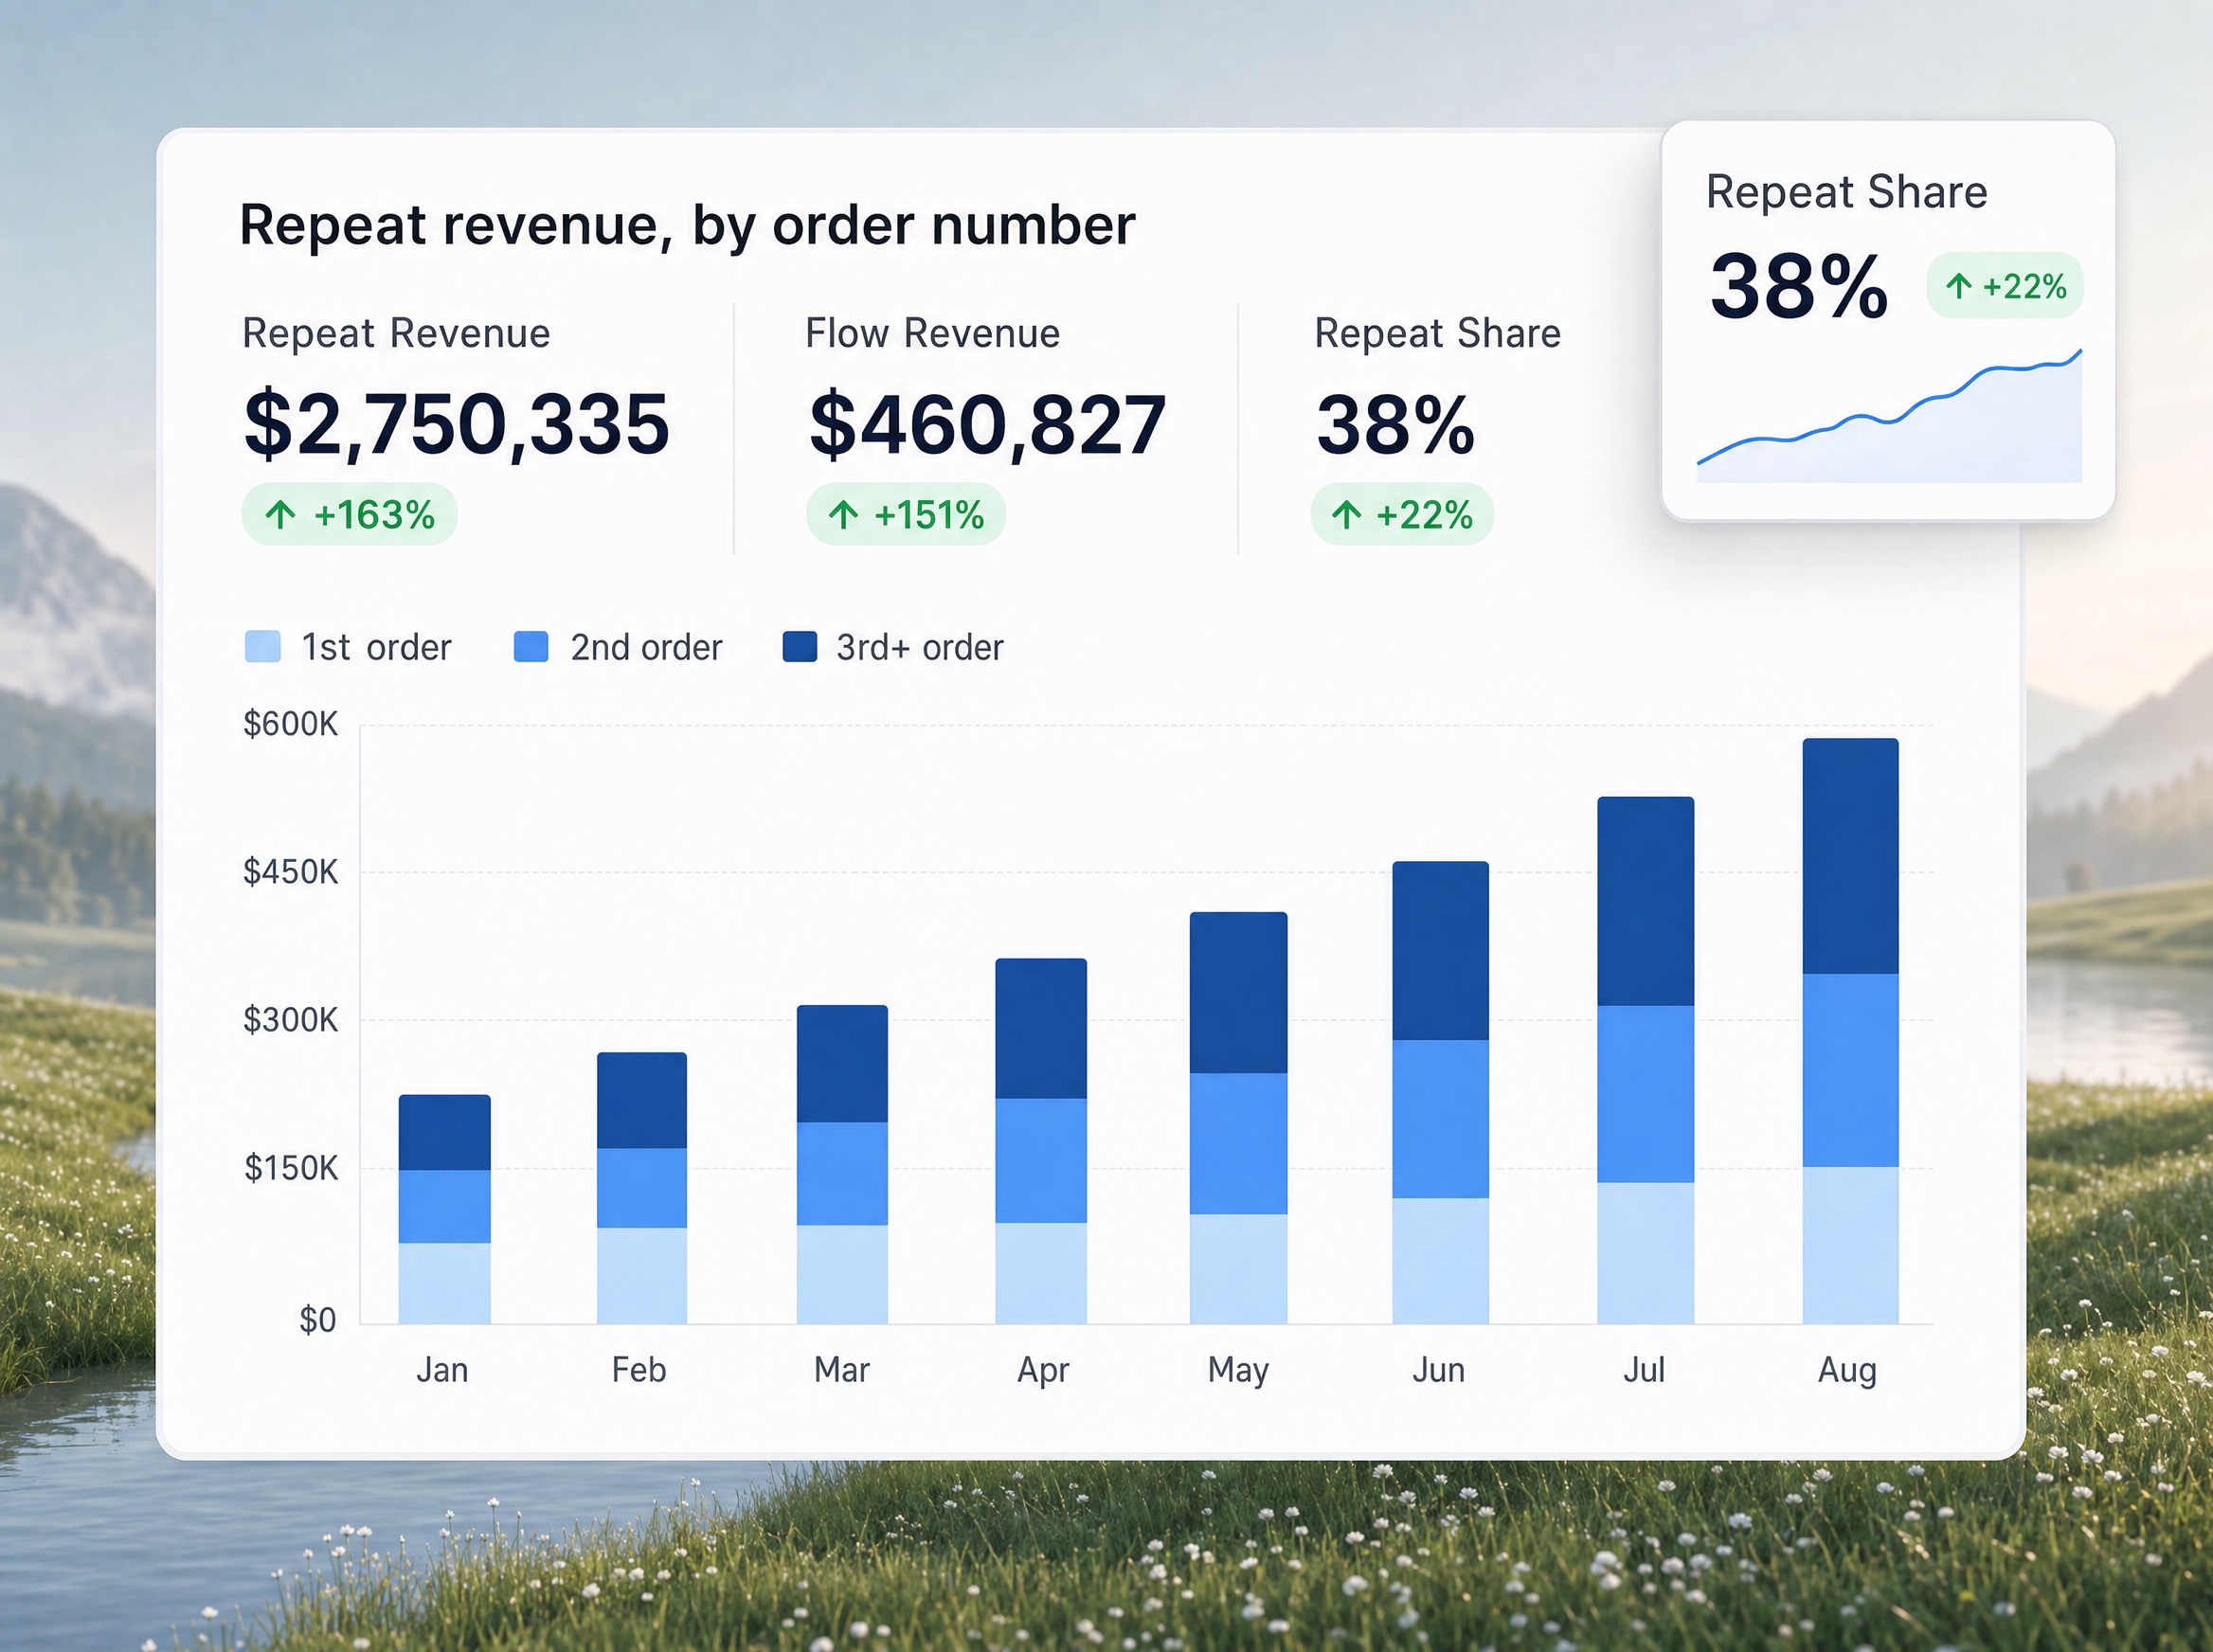The image size is (2213, 1652).
Task: Click the Aug 1st order bar segment
Action: tap(1850, 1245)
